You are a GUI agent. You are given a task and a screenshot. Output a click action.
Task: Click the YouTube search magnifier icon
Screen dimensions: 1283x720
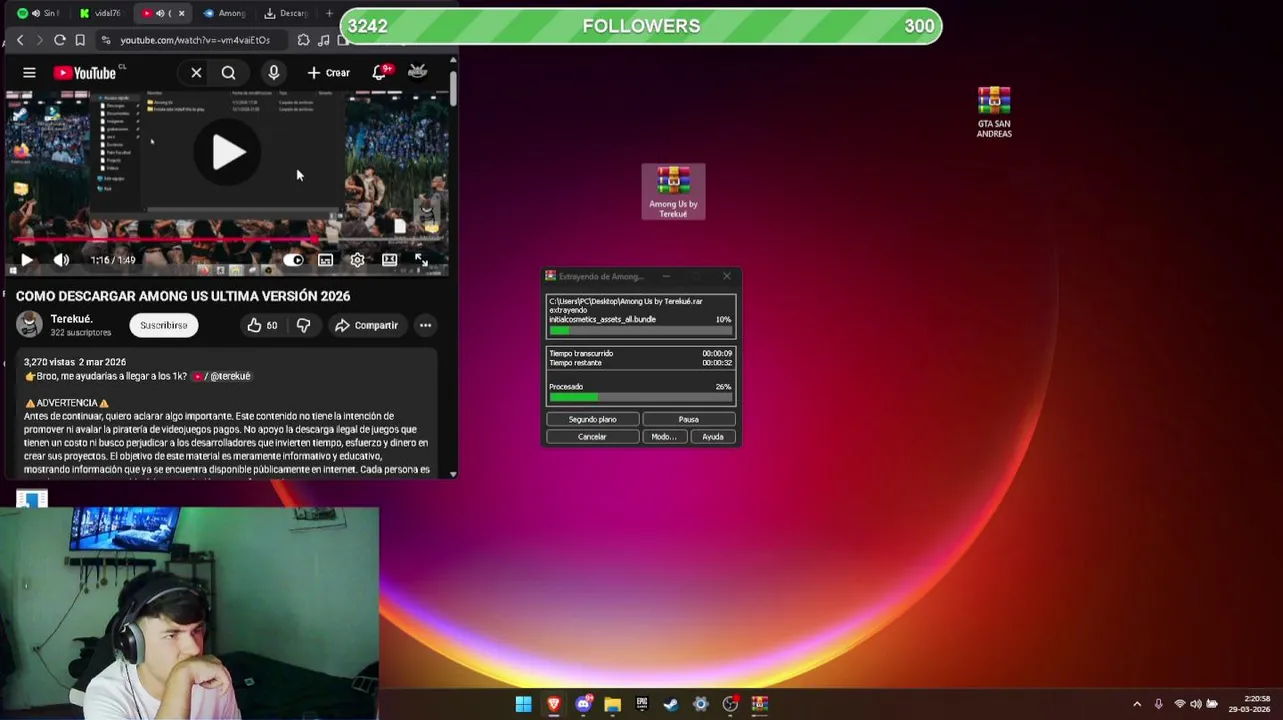(x=228, y=72)
